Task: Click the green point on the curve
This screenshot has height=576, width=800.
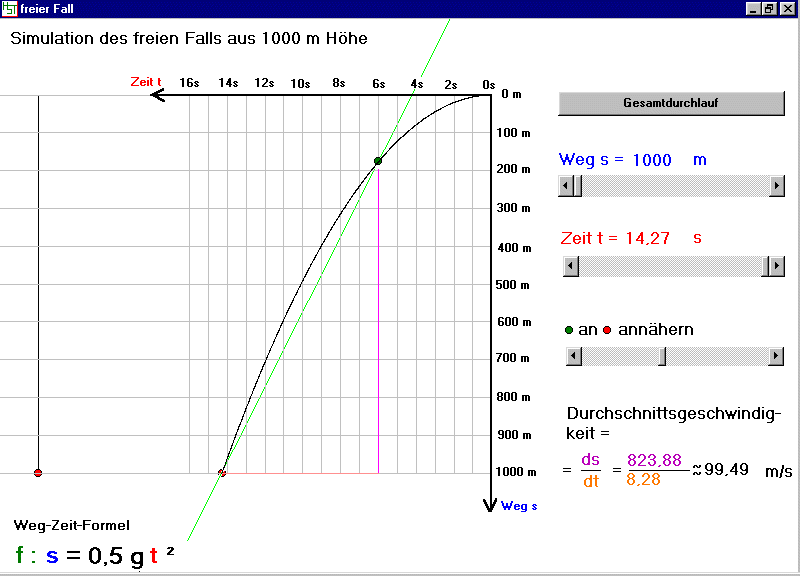Action: (x=378, y=161)
